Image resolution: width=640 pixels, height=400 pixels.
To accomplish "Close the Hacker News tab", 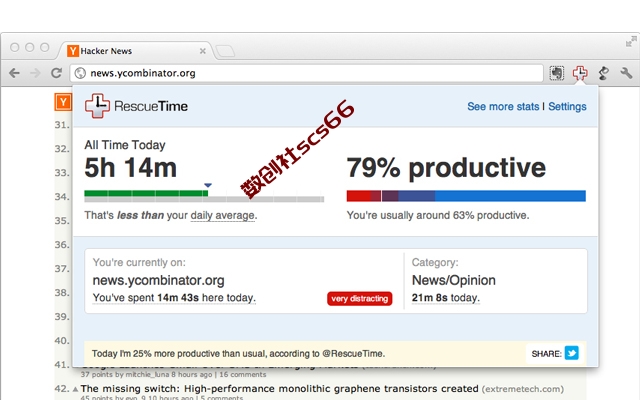I will point(202,51).
